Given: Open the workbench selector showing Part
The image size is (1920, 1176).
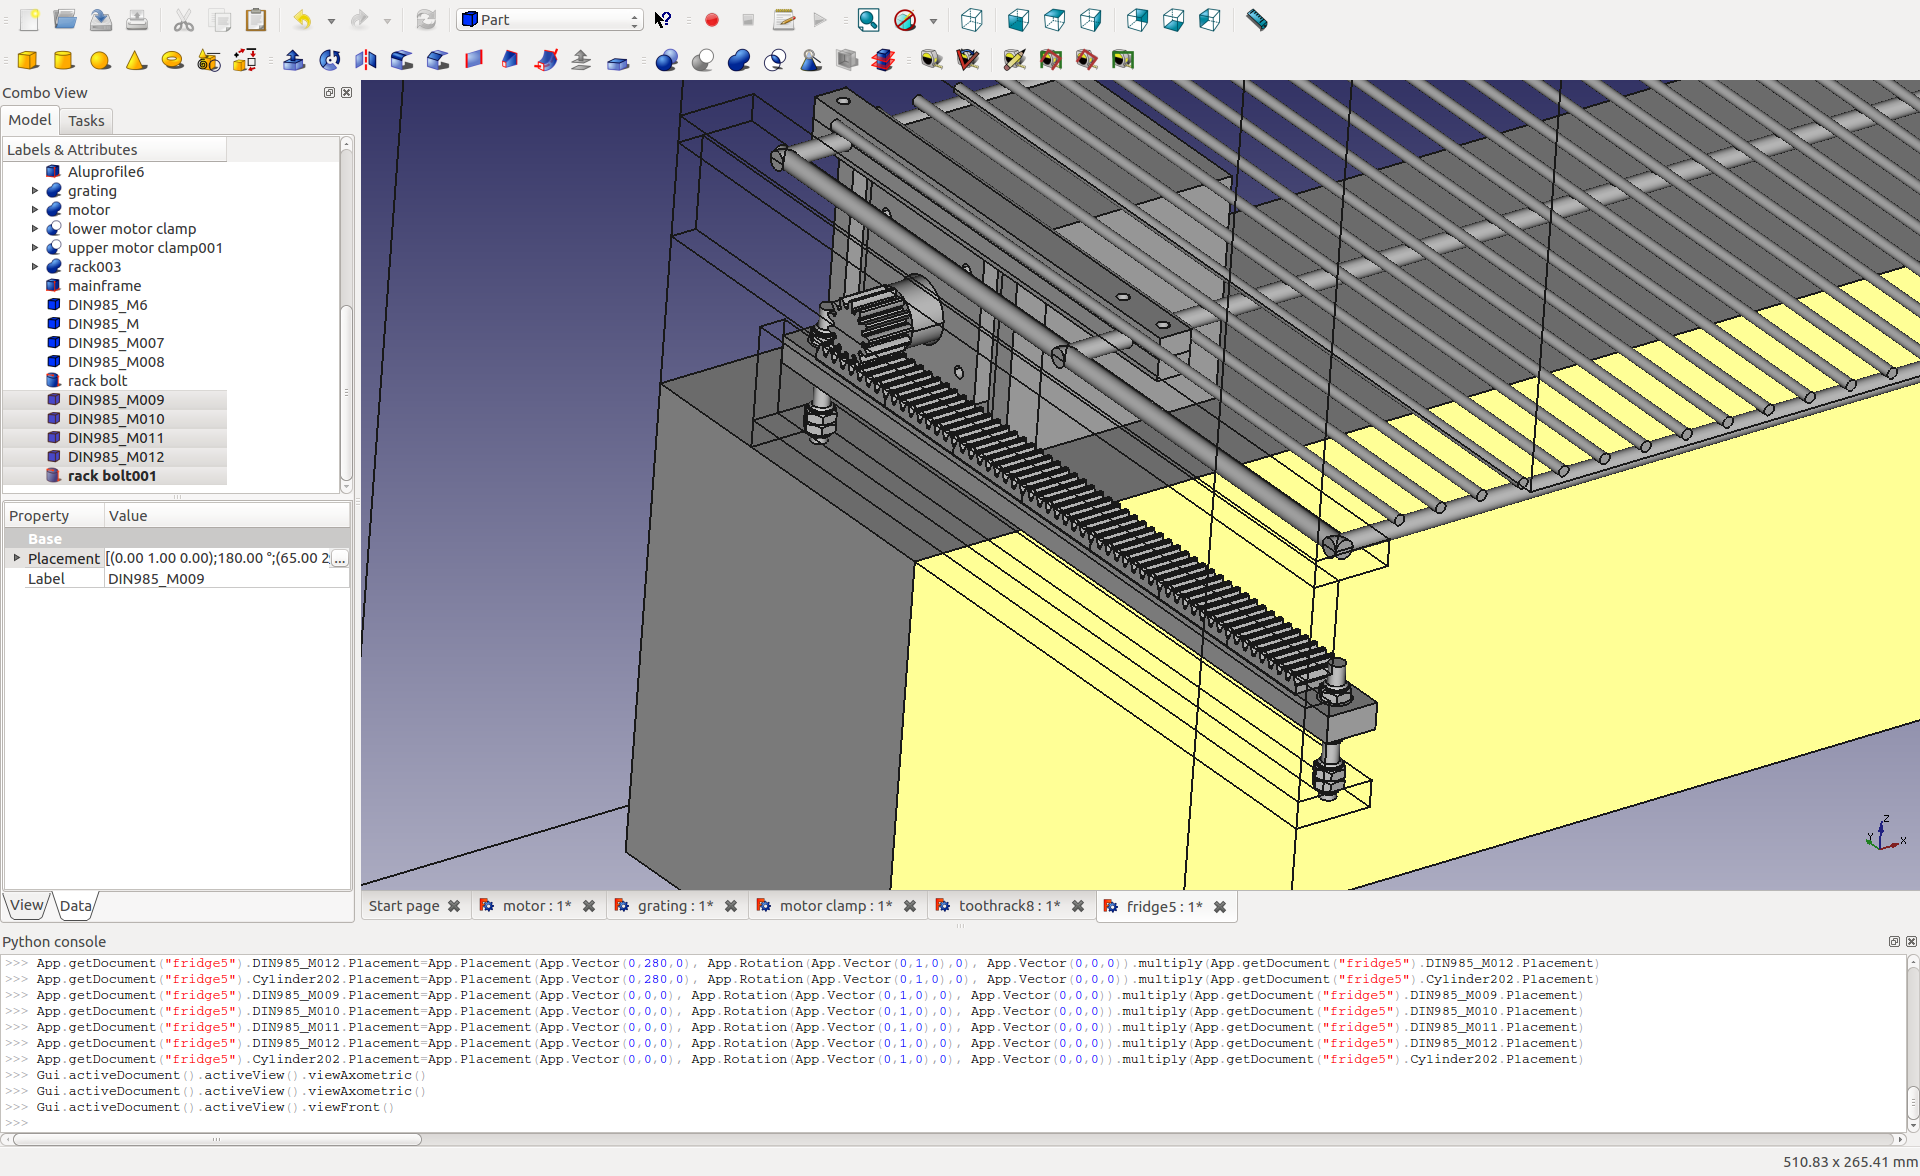Looking at the screenshot, I should point(550,19).
